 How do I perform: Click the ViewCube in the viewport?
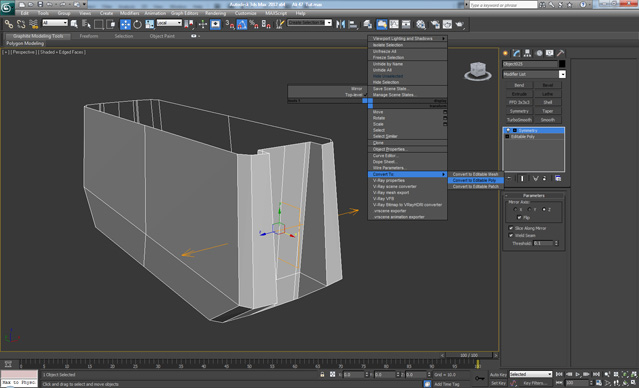(478, 71)
